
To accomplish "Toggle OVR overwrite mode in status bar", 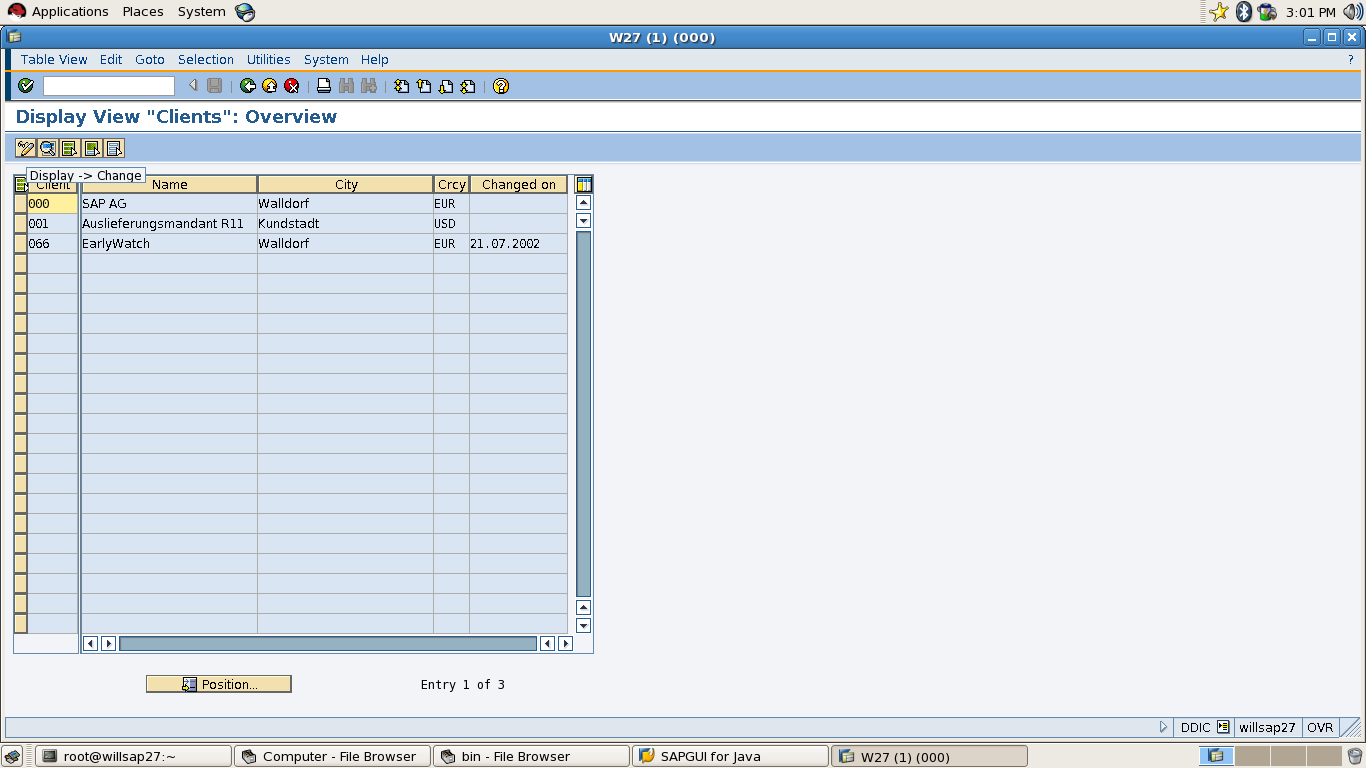I will point(1319,727).
